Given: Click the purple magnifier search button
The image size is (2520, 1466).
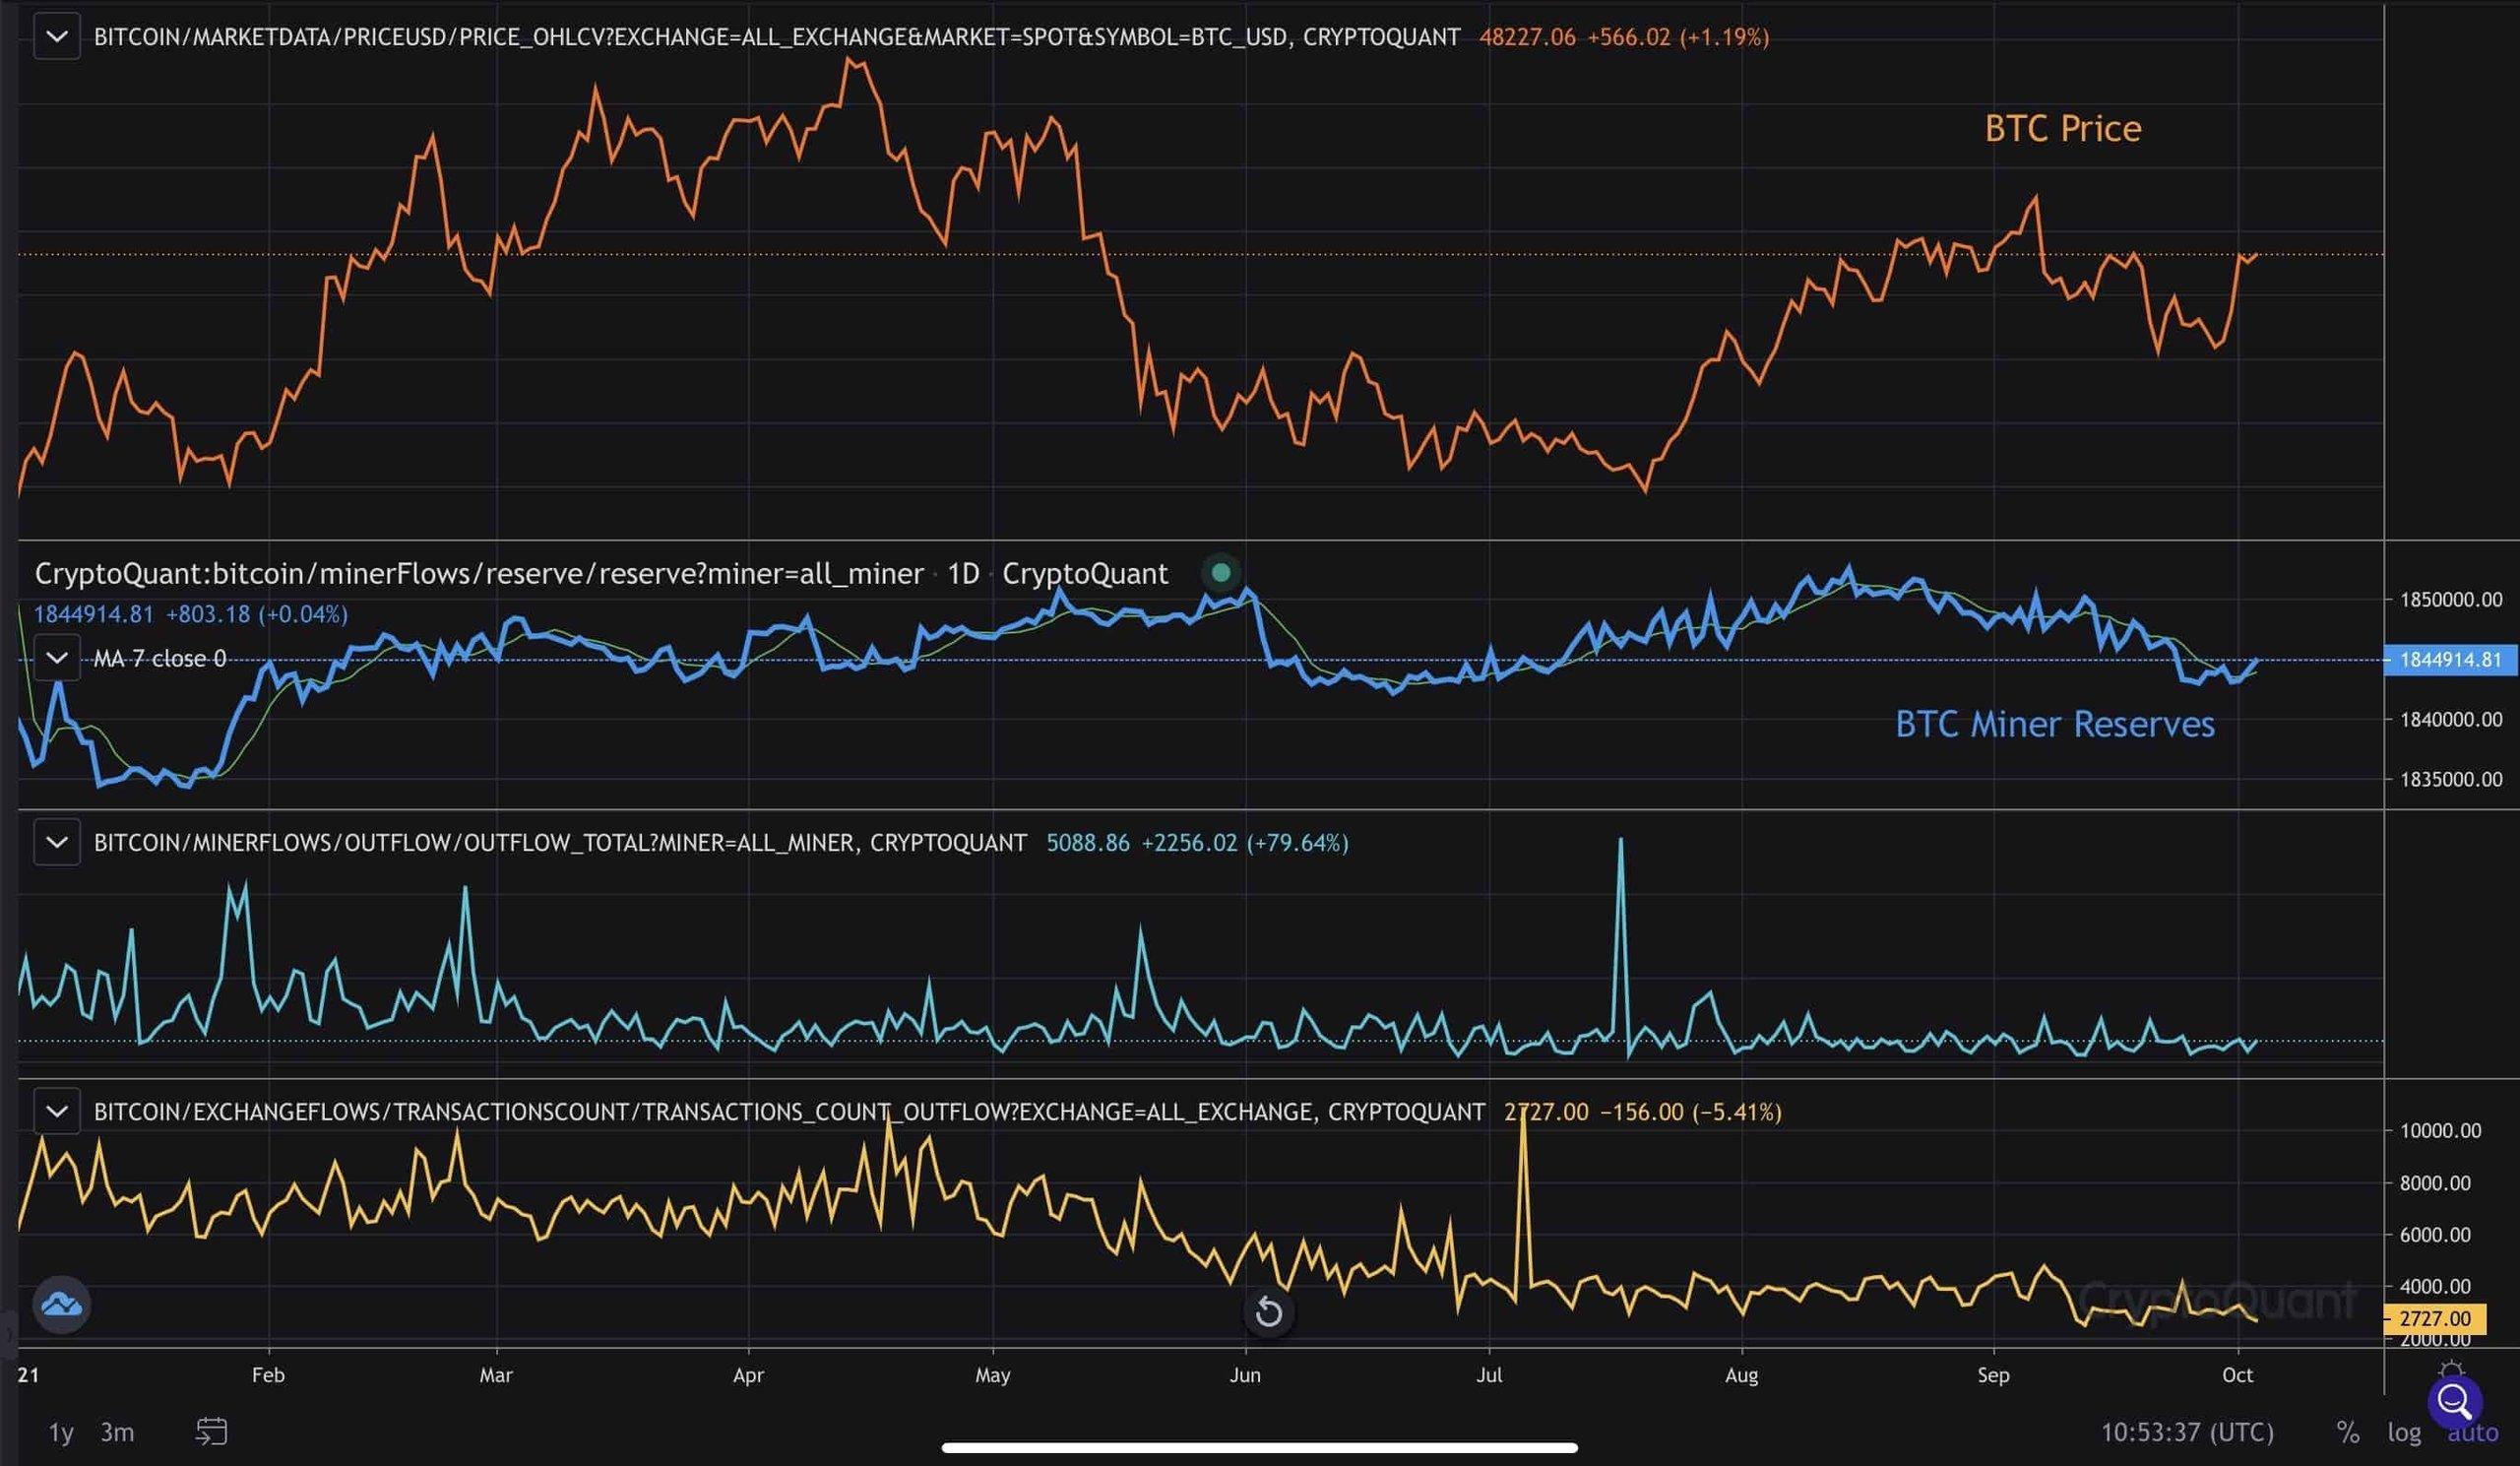Looking at the screenshot, I should 2454,1402.
